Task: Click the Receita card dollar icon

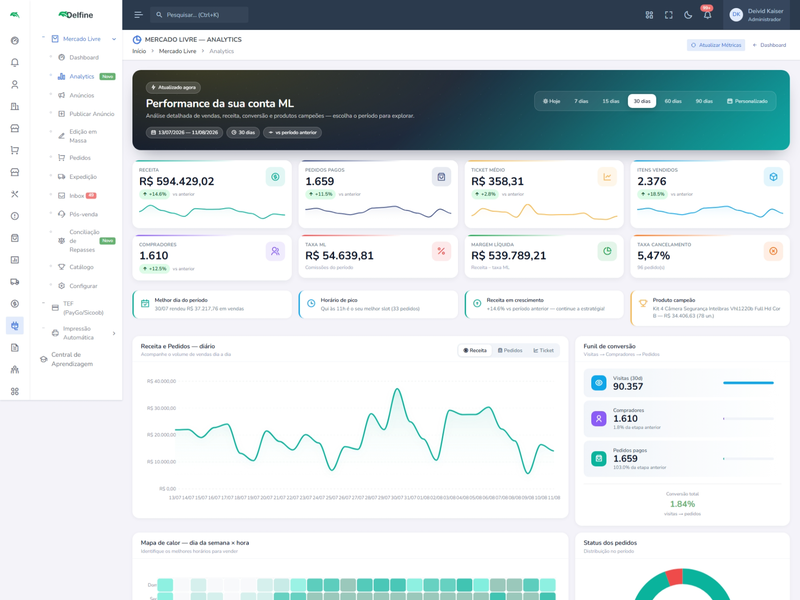Action: [x=276, y=177]
